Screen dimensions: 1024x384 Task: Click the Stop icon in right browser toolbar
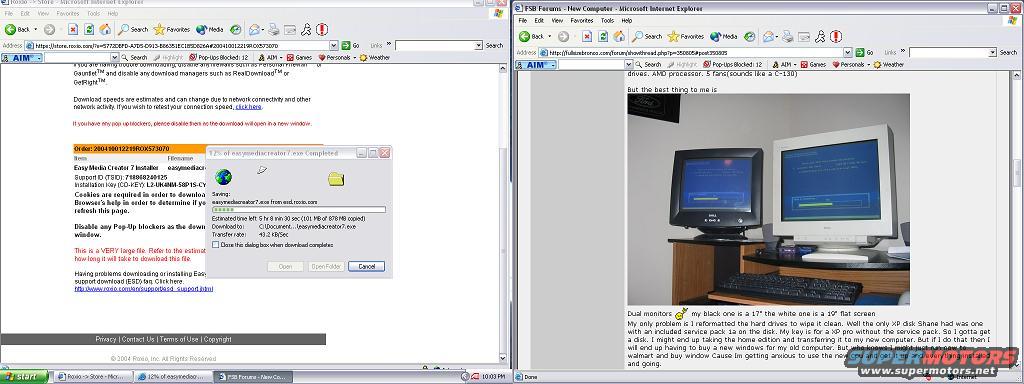(586, 37)
